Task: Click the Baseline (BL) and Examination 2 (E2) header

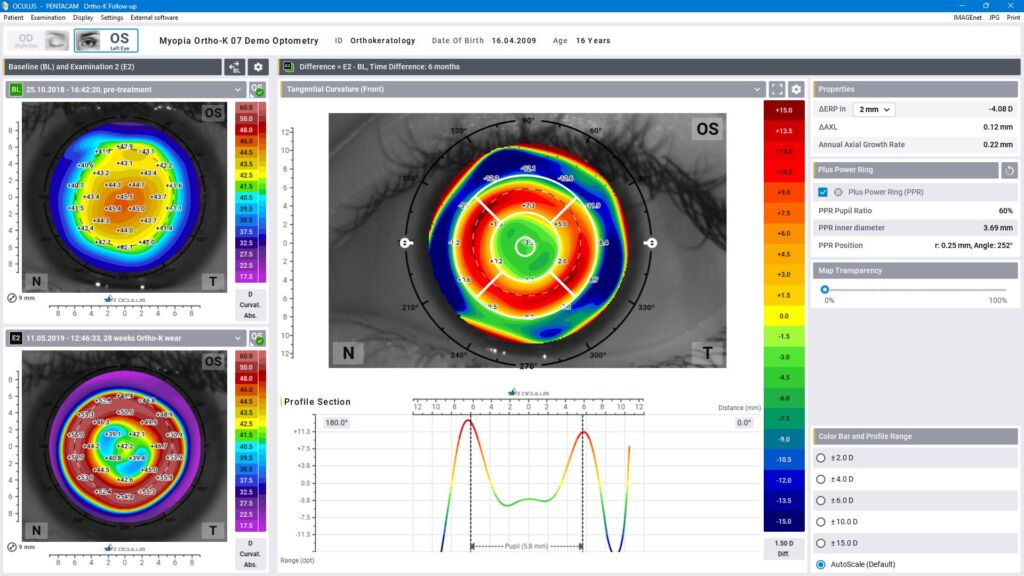Action: point(113,67)
